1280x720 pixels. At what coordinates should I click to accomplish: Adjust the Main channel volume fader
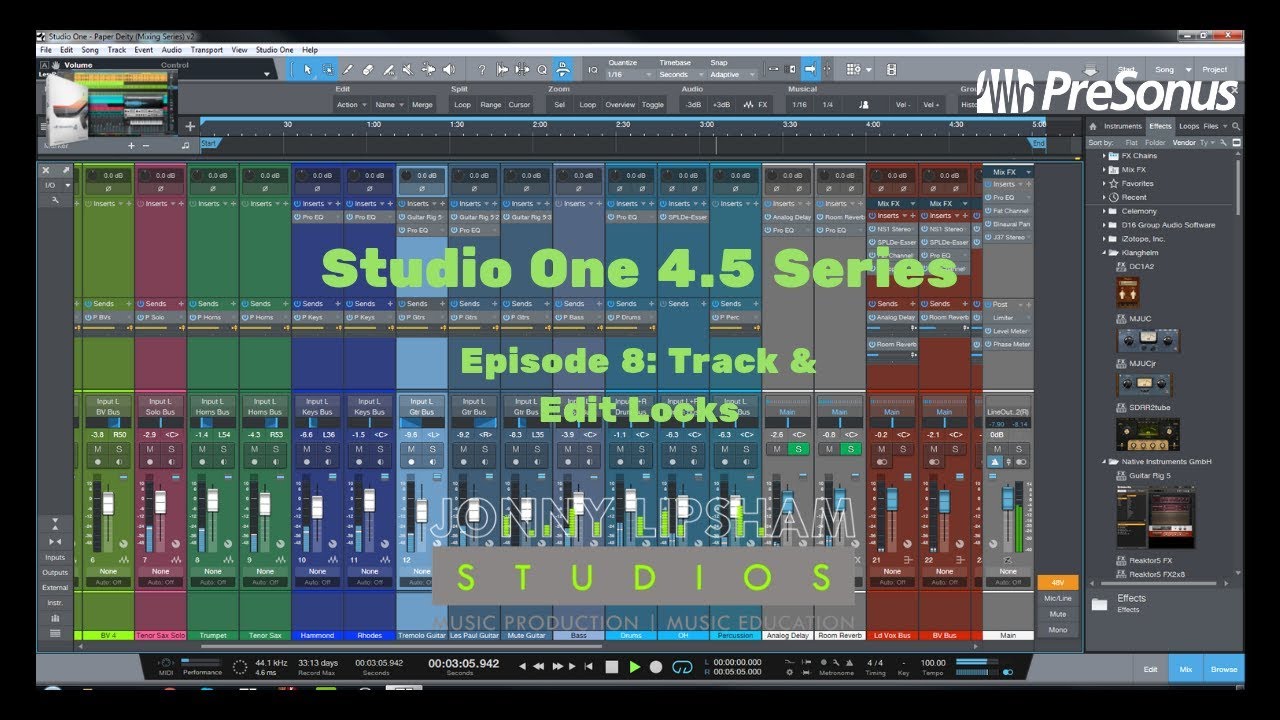click(x=1008, y=496)
